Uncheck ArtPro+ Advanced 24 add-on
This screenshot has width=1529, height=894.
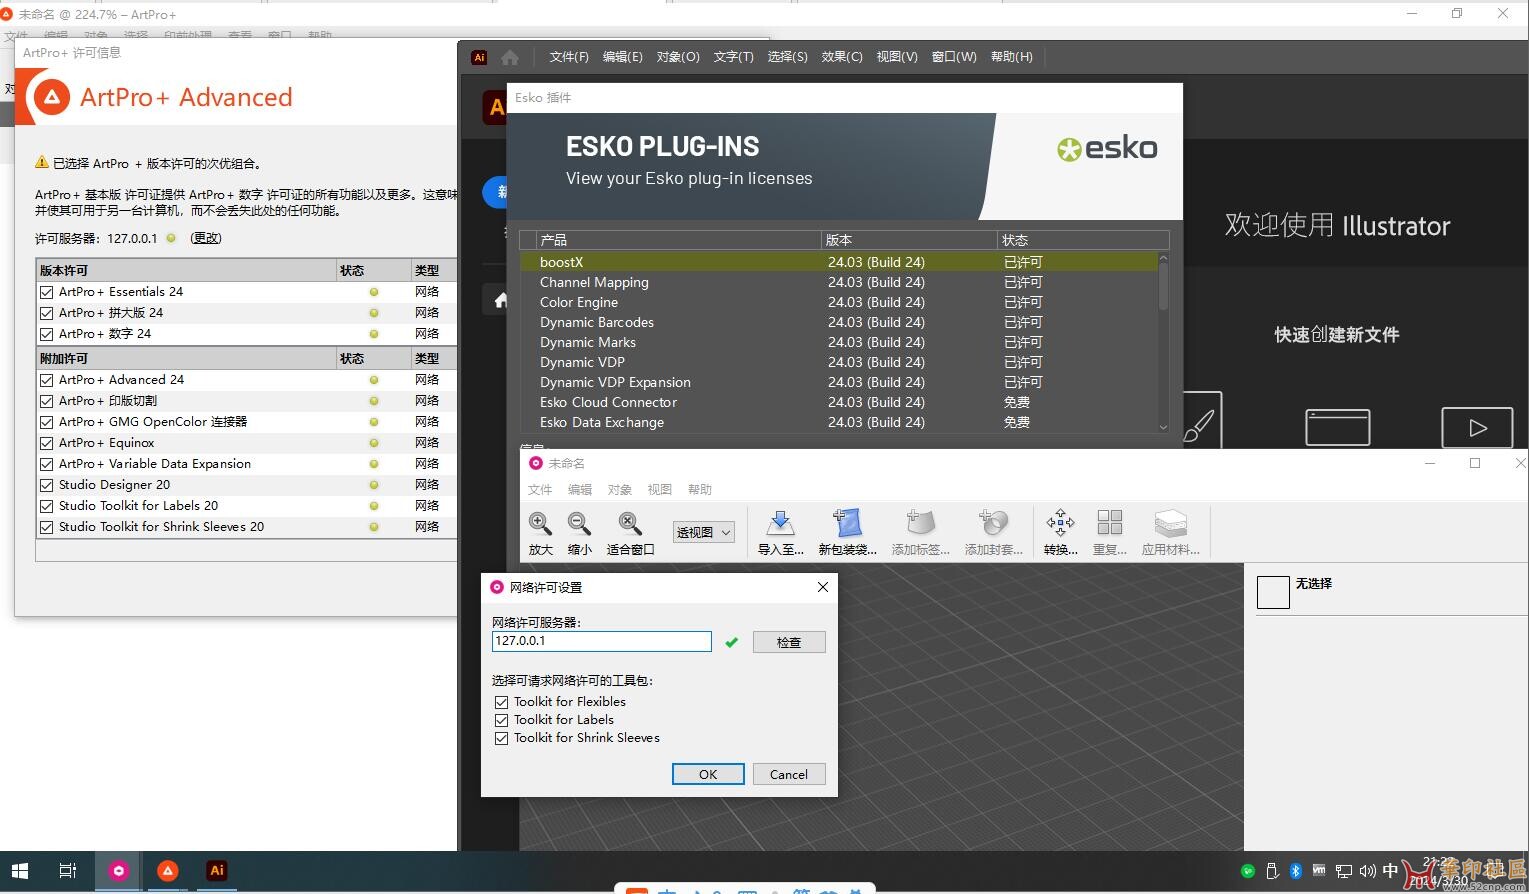46,380
